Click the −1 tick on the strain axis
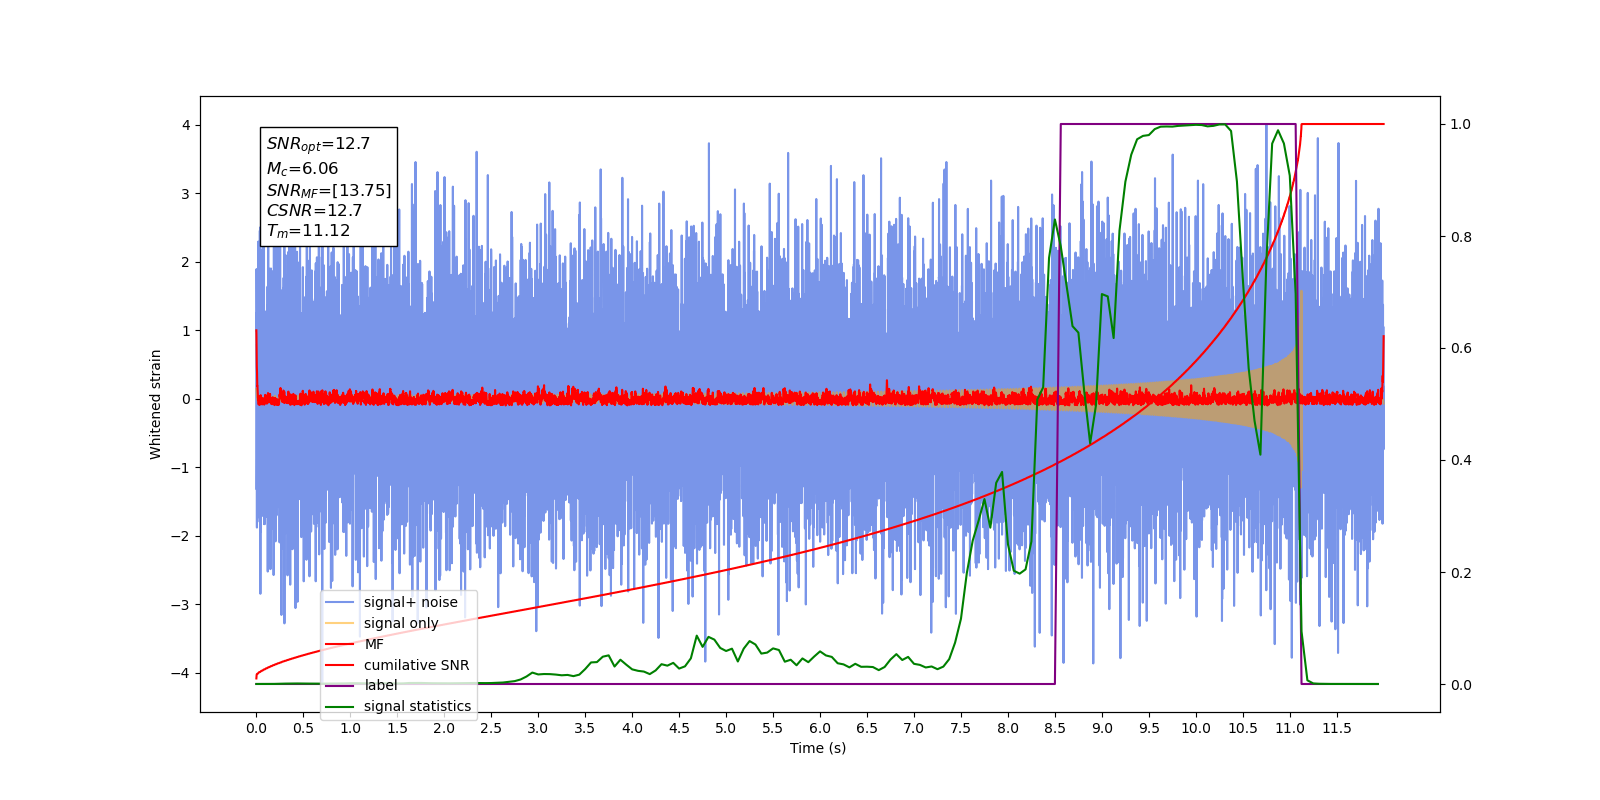Image resolution: width=1600 pixels, height=800 pixels. pyautogui.click(x=181, y=468)
